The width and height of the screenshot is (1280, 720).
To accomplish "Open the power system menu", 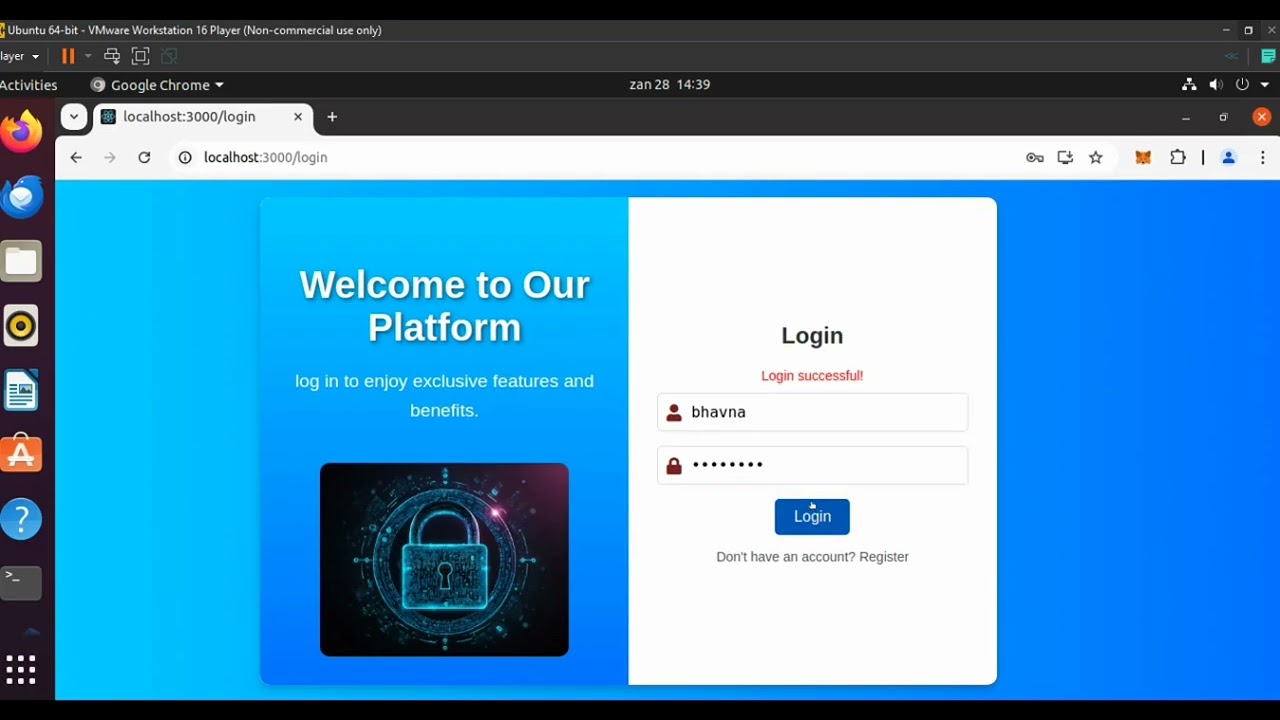I will coord(1242,85).
